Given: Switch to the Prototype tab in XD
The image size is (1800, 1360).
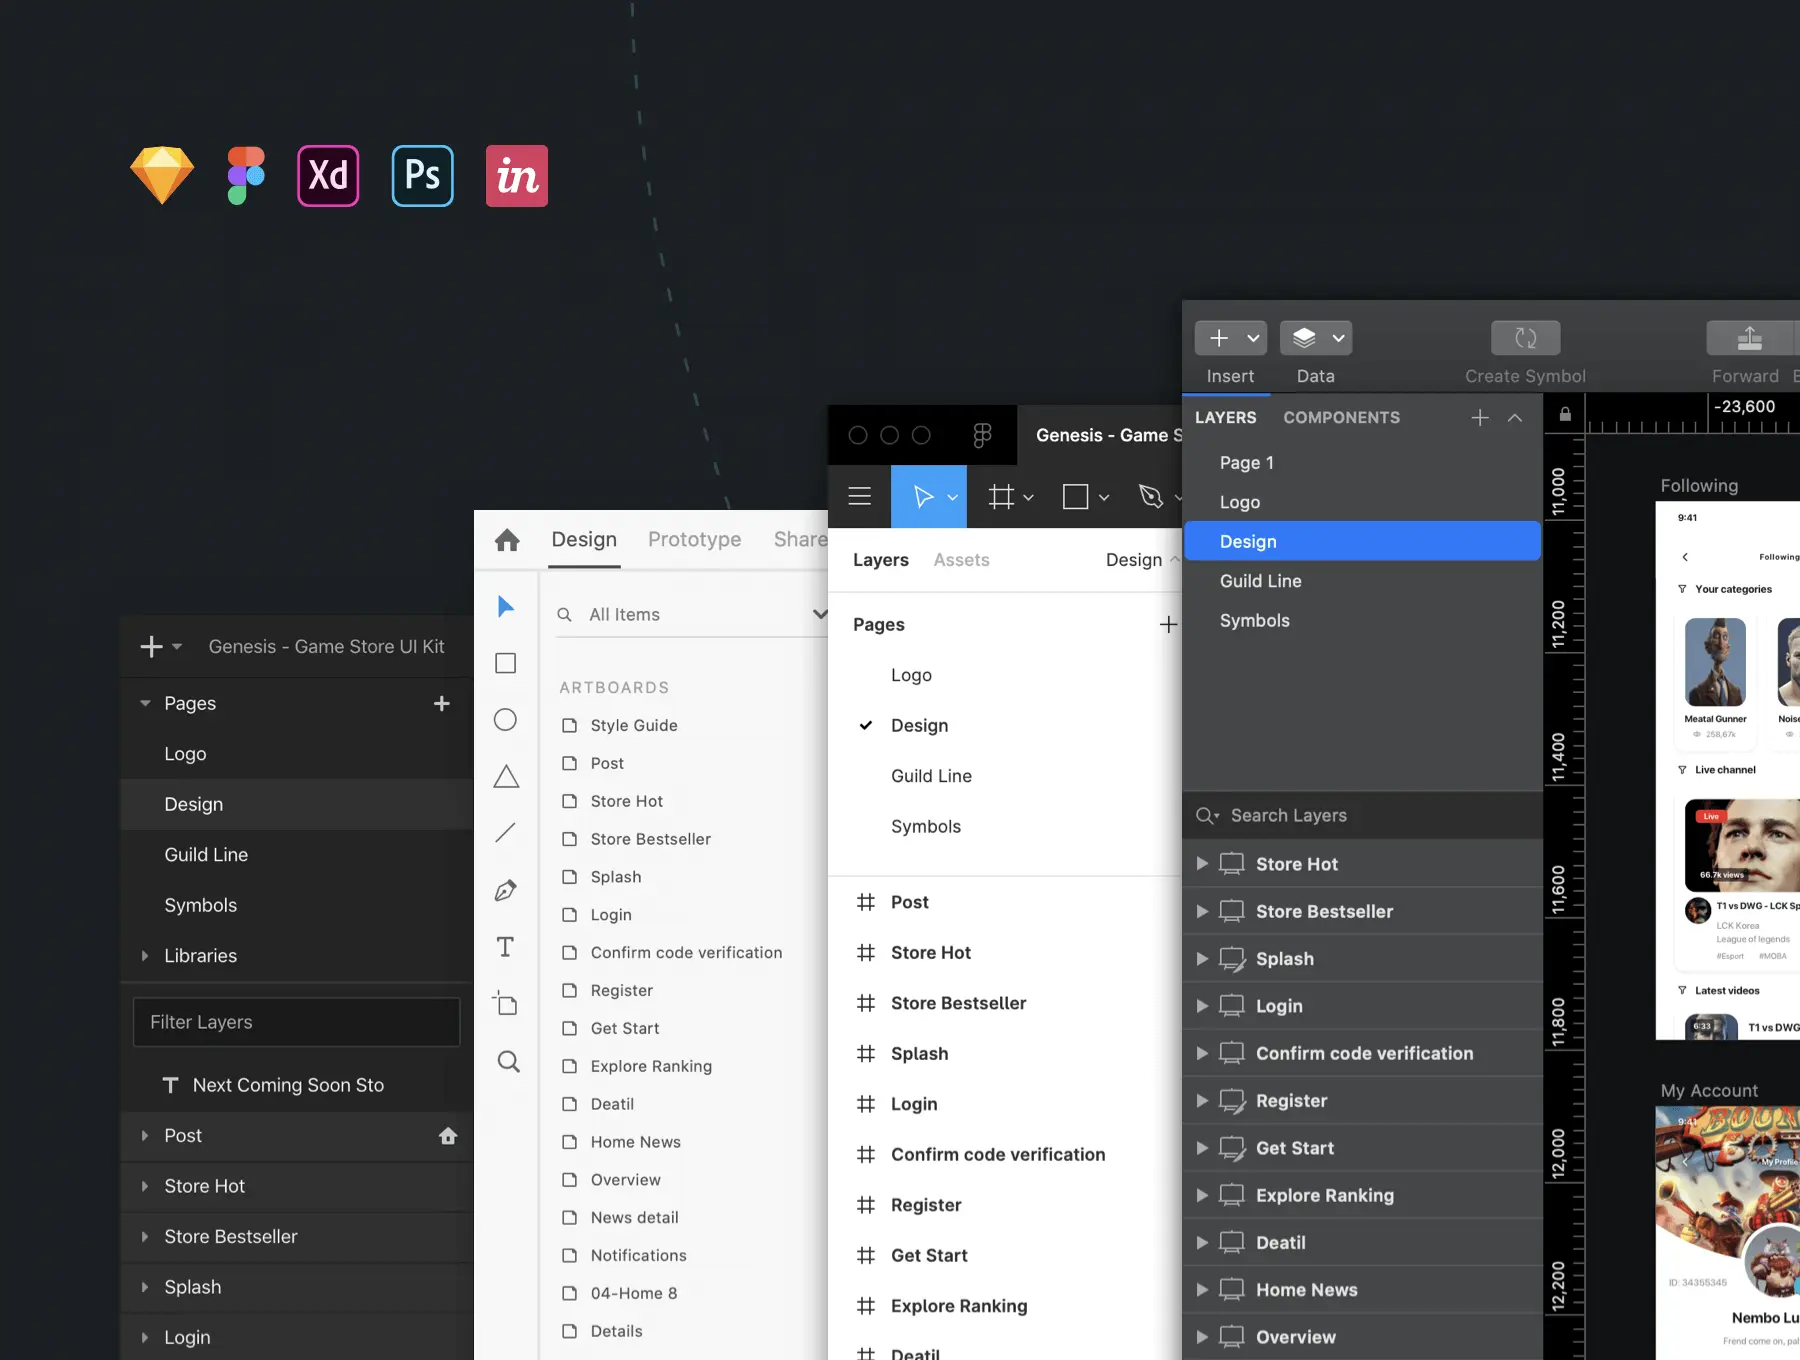Looking at the screenshot, I should [694, 540].
